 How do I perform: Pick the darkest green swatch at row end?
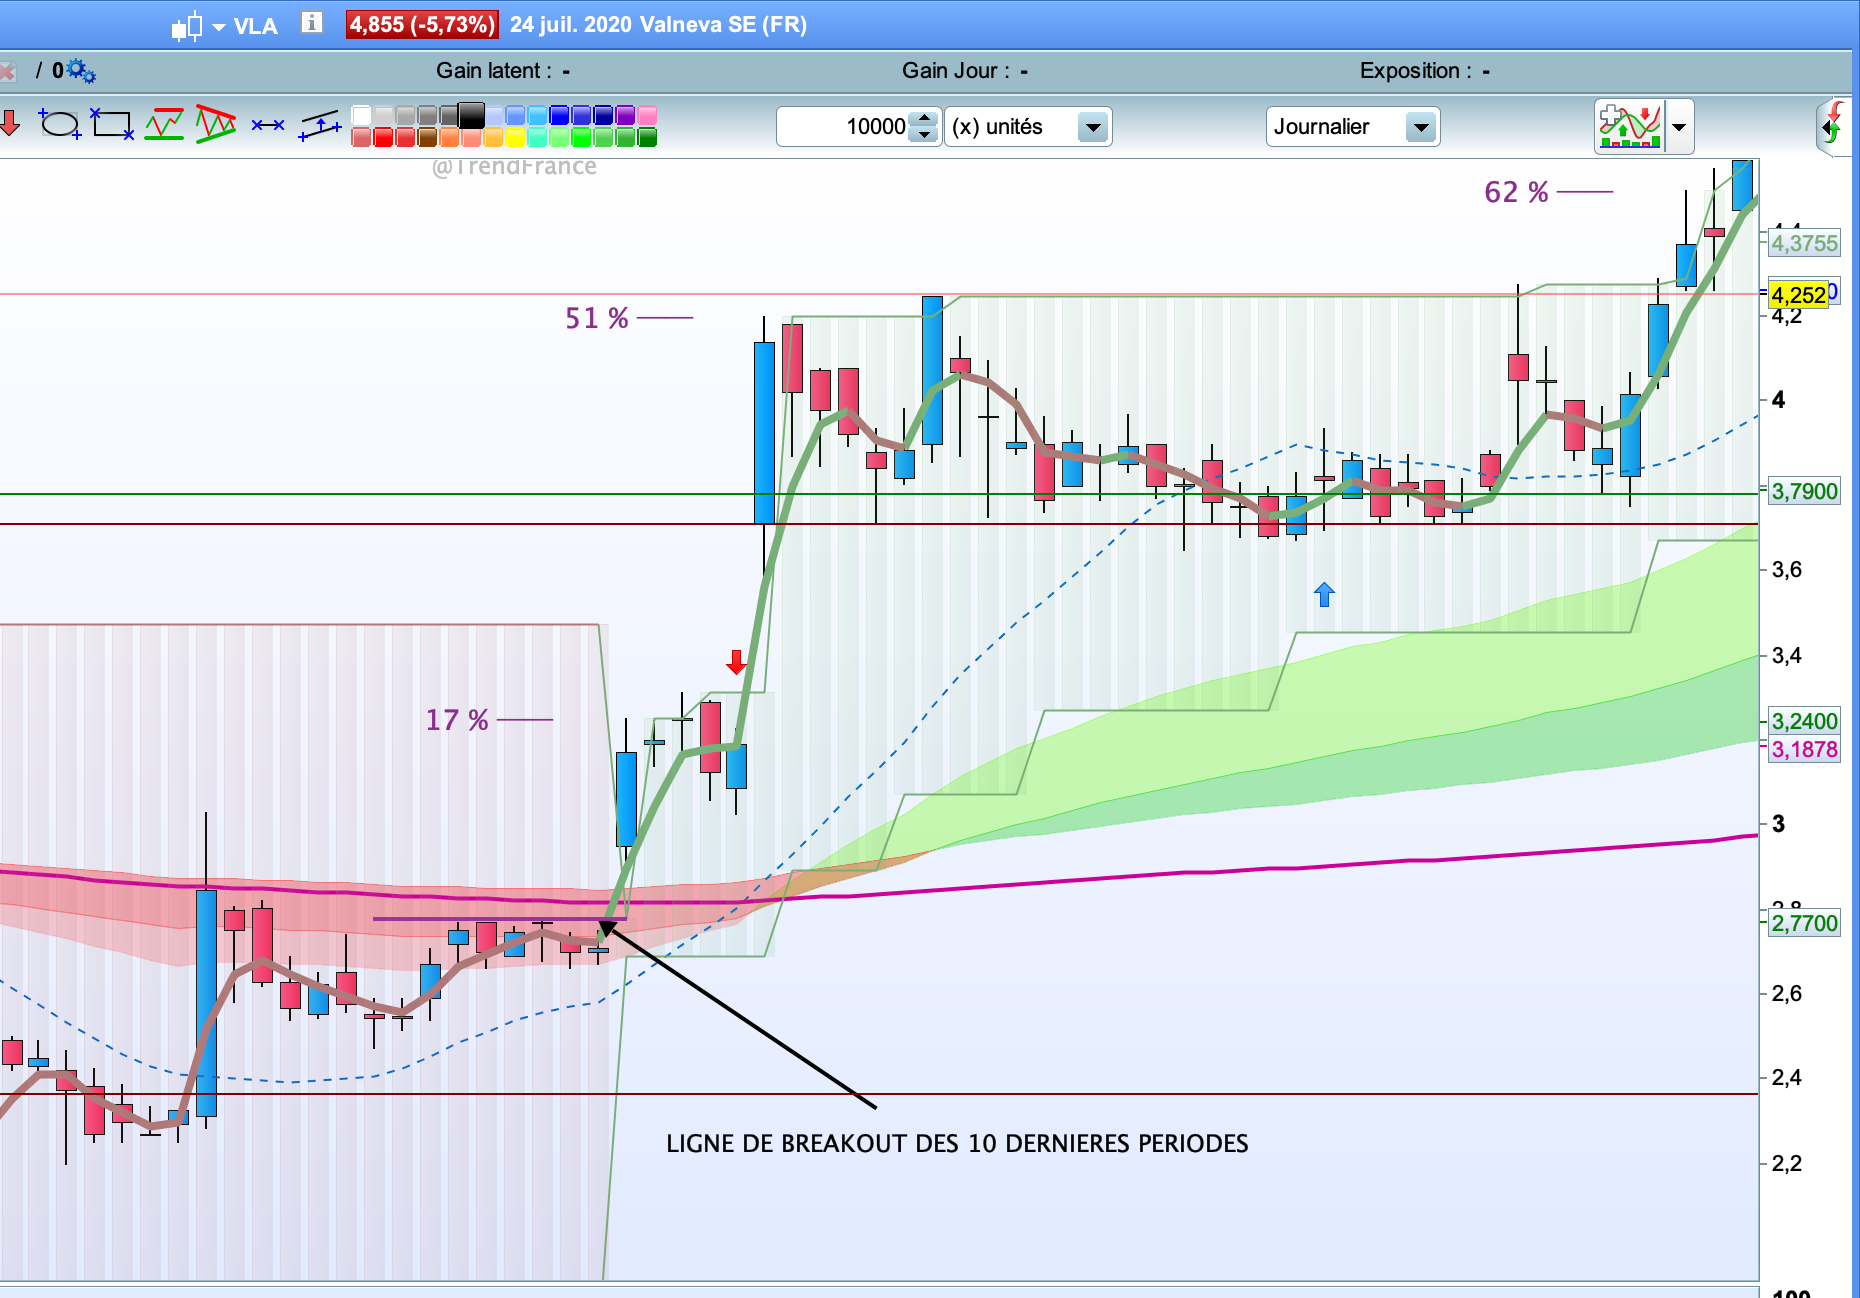(x=648, y=137)
